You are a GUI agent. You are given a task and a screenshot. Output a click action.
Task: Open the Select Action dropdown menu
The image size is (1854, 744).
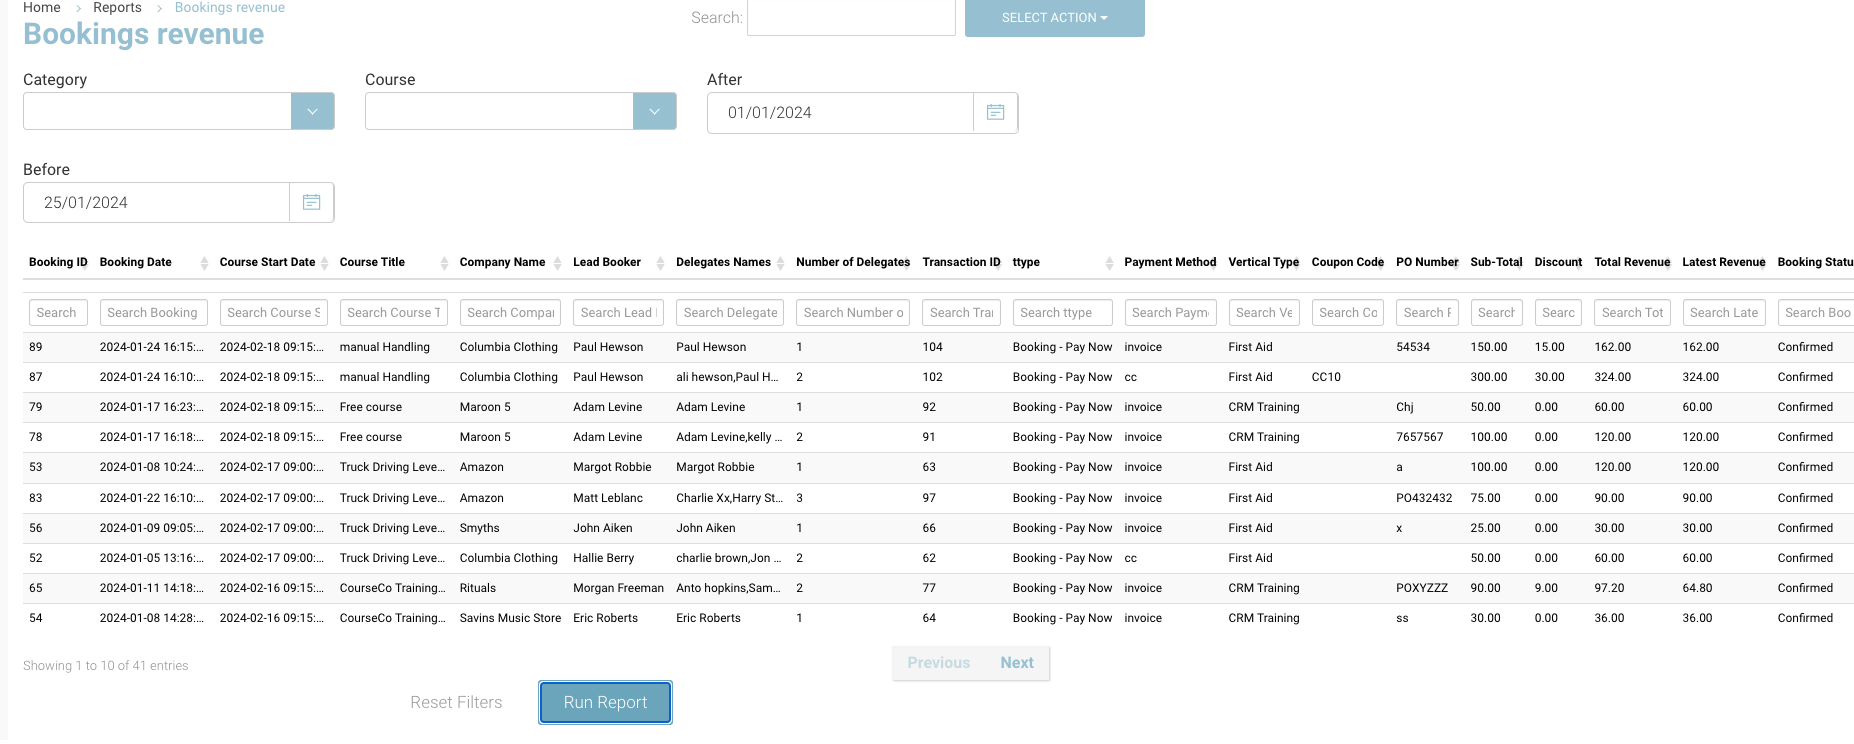[1054, 18]
